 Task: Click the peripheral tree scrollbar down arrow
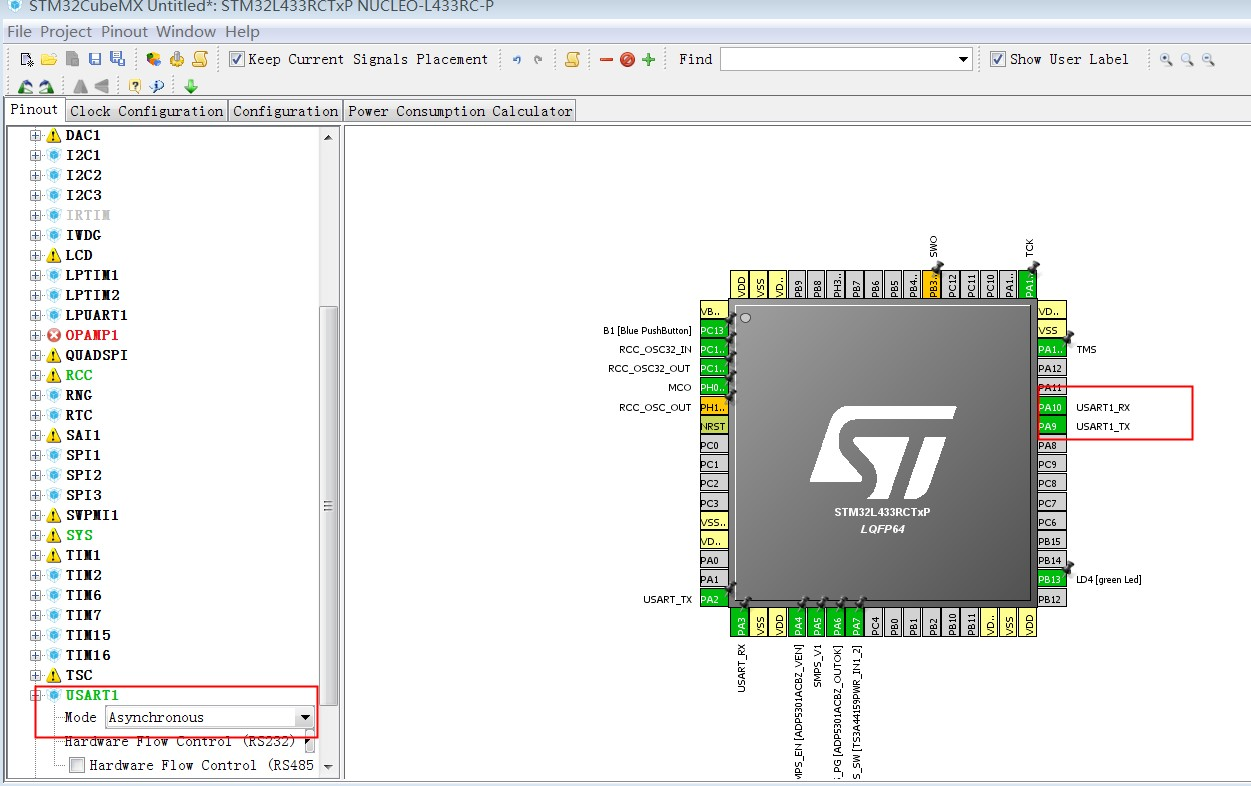(328, 767)
